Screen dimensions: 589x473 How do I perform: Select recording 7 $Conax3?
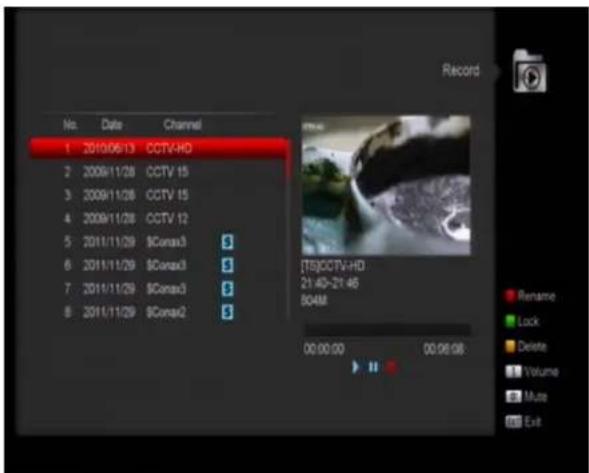coord(160,289)
